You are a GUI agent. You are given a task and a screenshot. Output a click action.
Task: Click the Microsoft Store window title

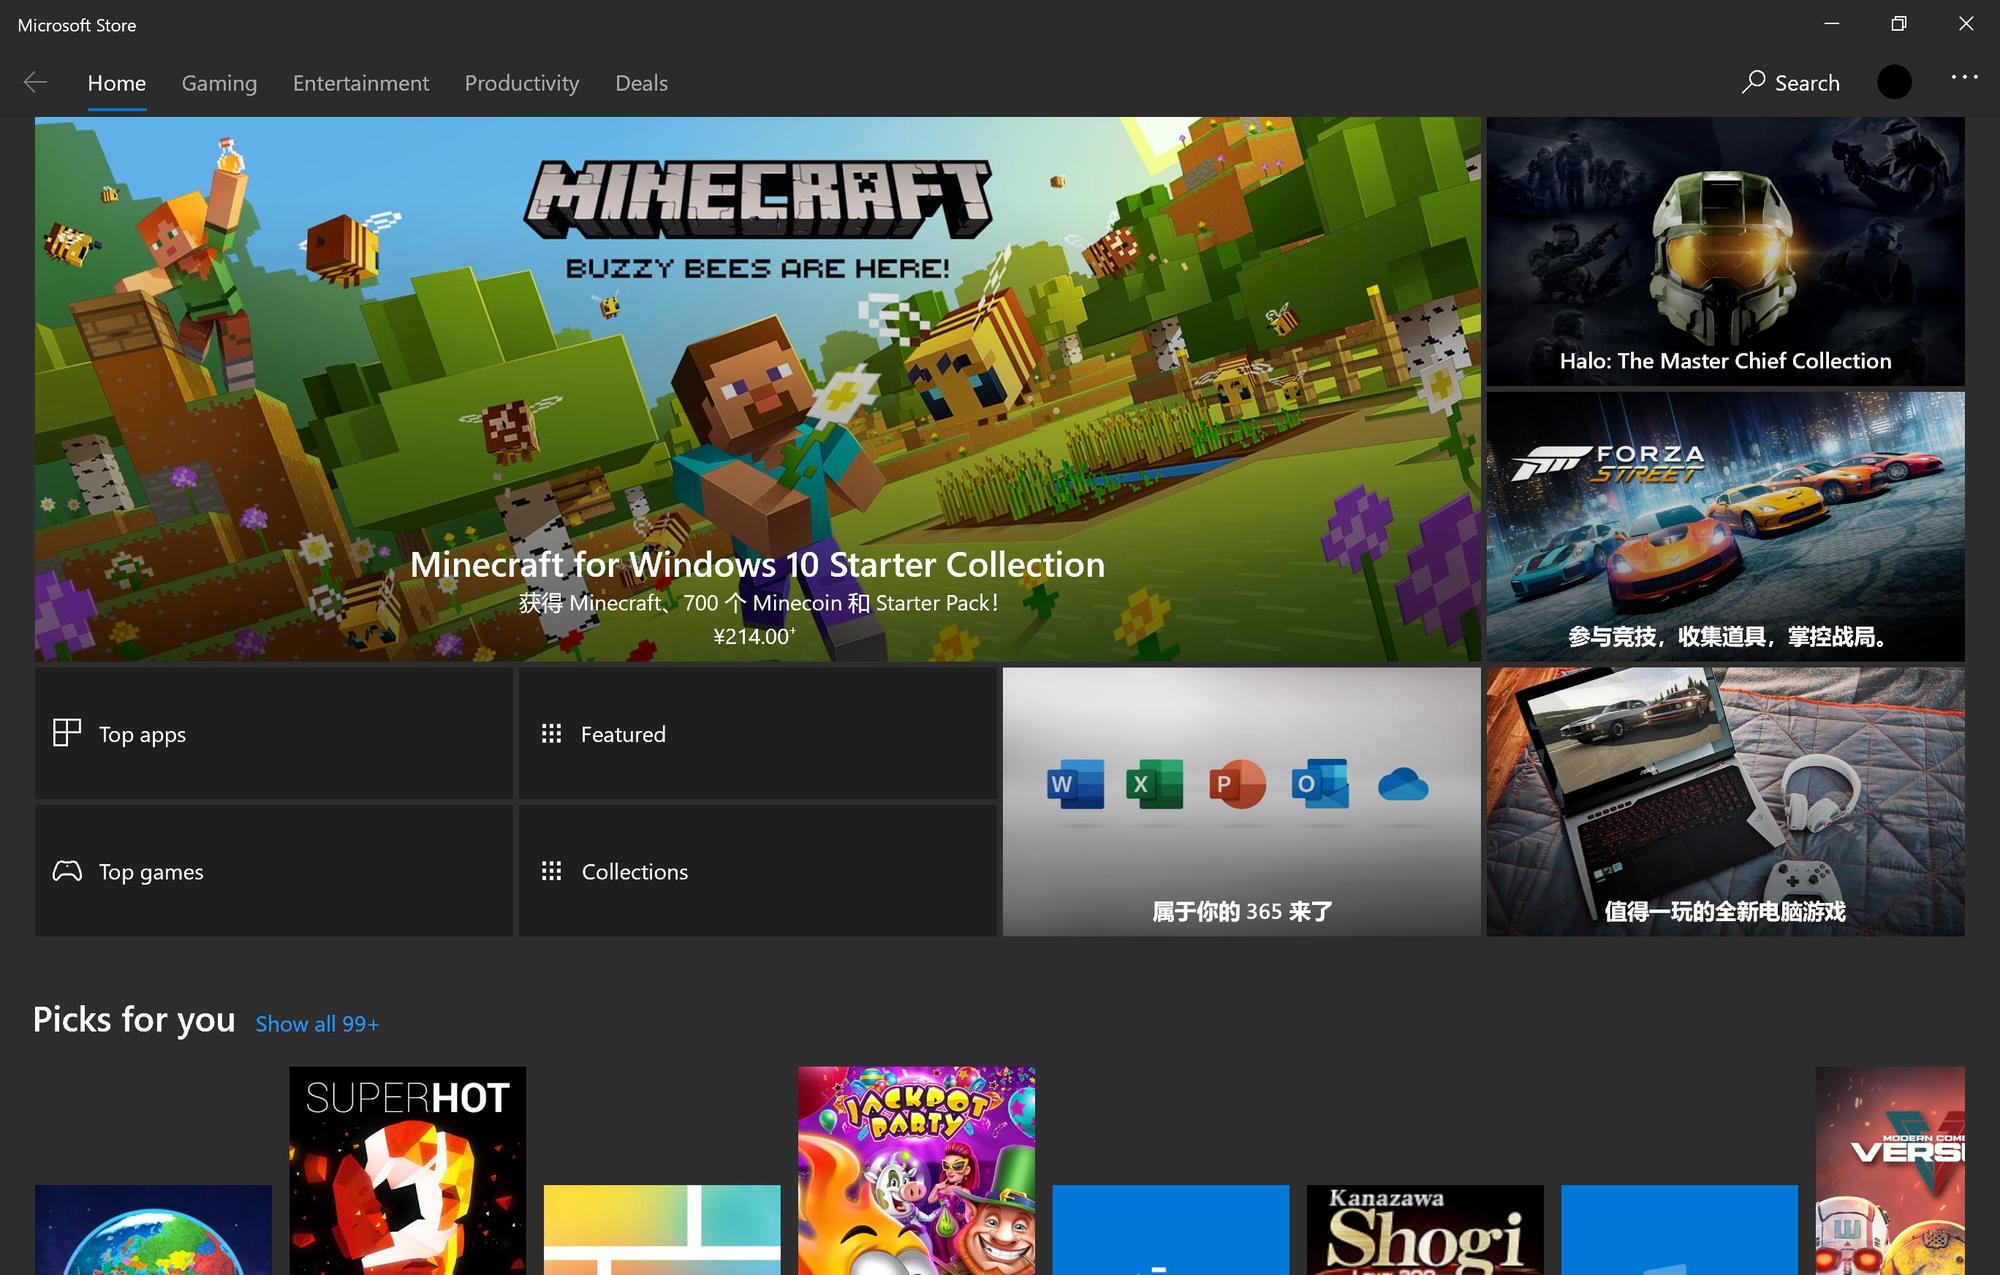[77, 25]
